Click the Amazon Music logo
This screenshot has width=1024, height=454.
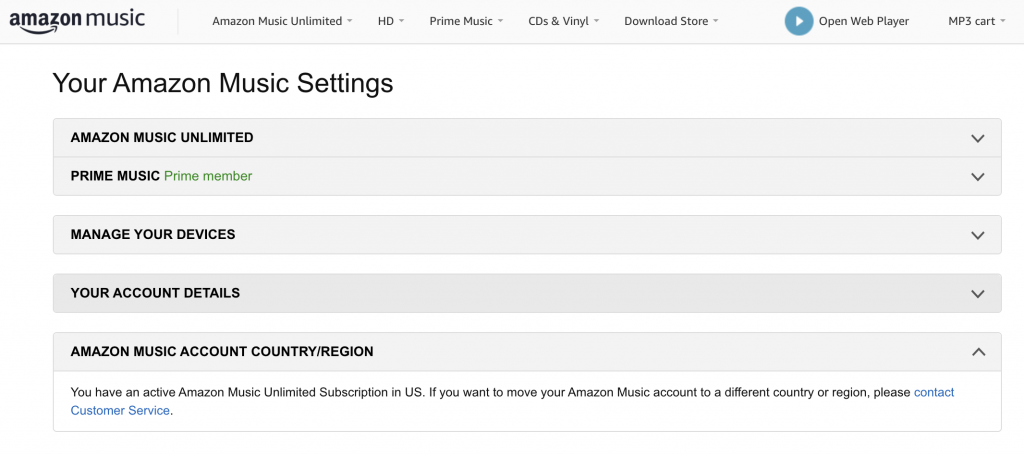pyautogui.click(x=77, y=20)
